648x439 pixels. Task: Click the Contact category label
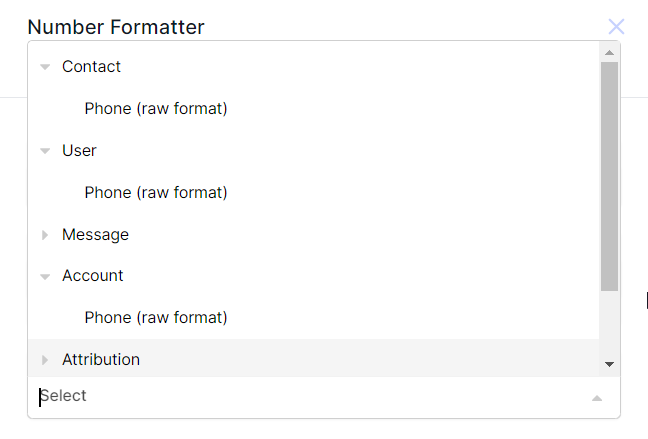[91, 67]
